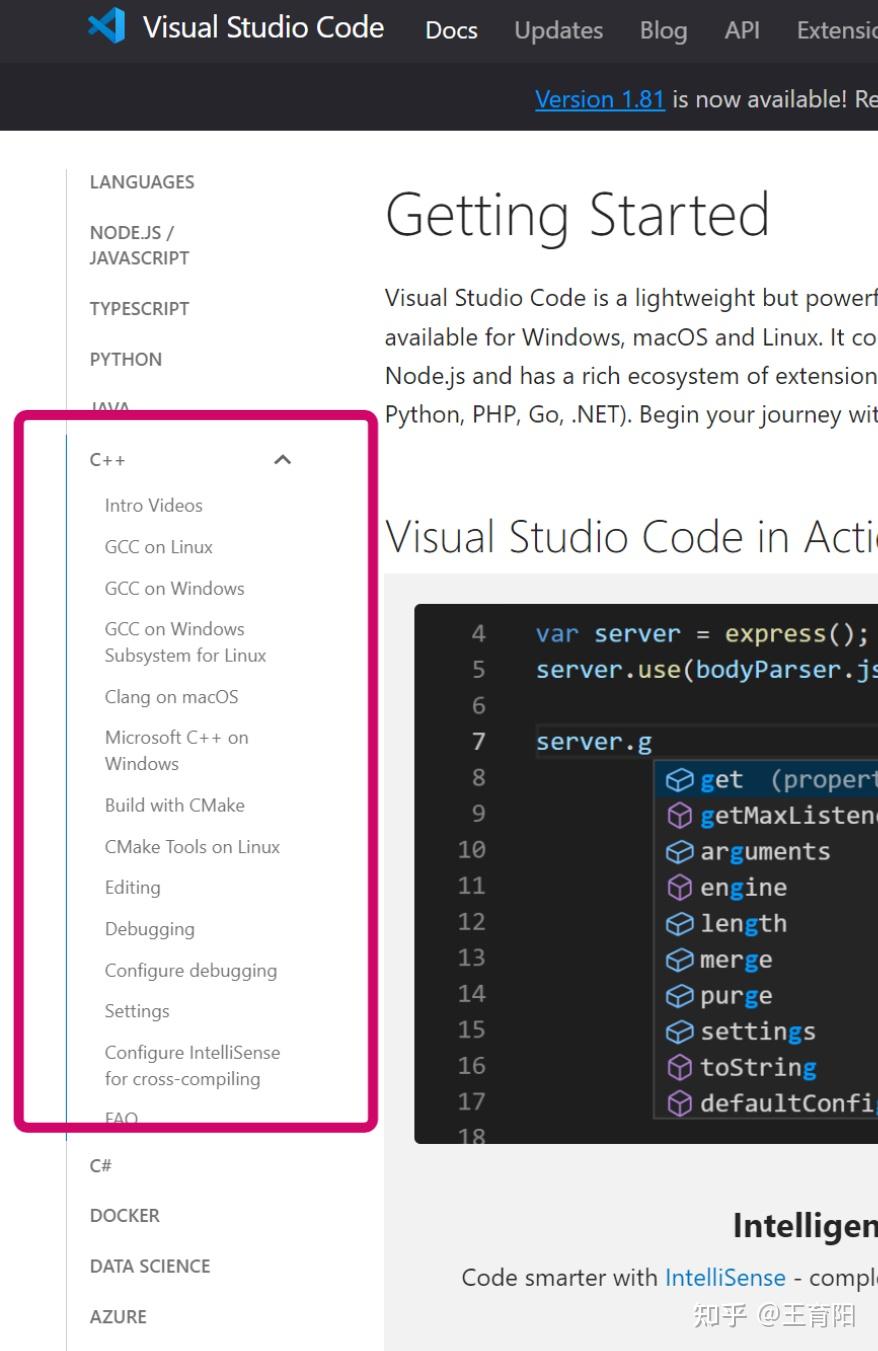Click the arguments suggestion icon
Viewport: 878px width, 1351px height.
(680, 852)
